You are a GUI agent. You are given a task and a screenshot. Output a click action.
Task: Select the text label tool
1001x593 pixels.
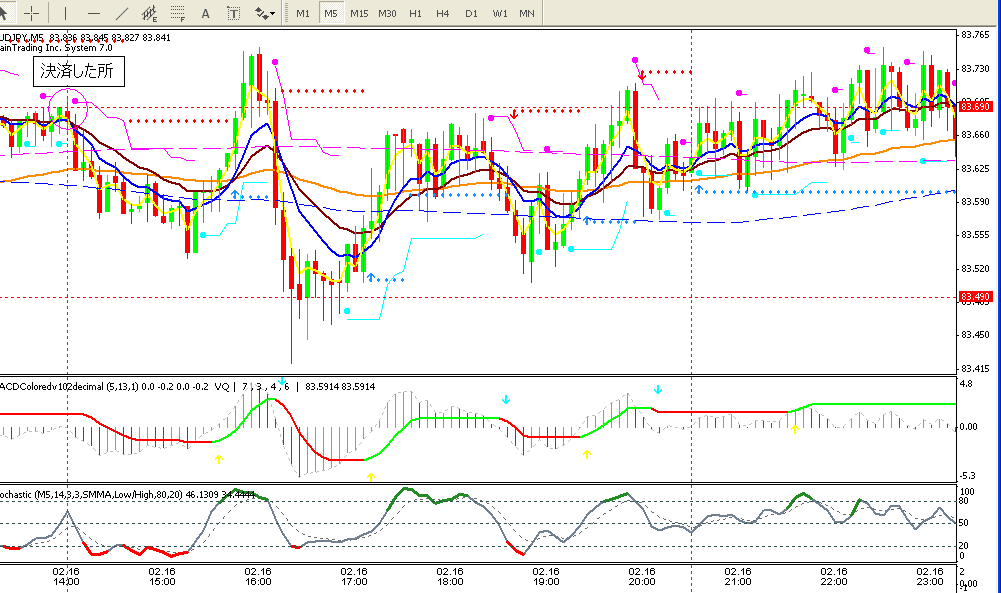[x=234, y=13]
